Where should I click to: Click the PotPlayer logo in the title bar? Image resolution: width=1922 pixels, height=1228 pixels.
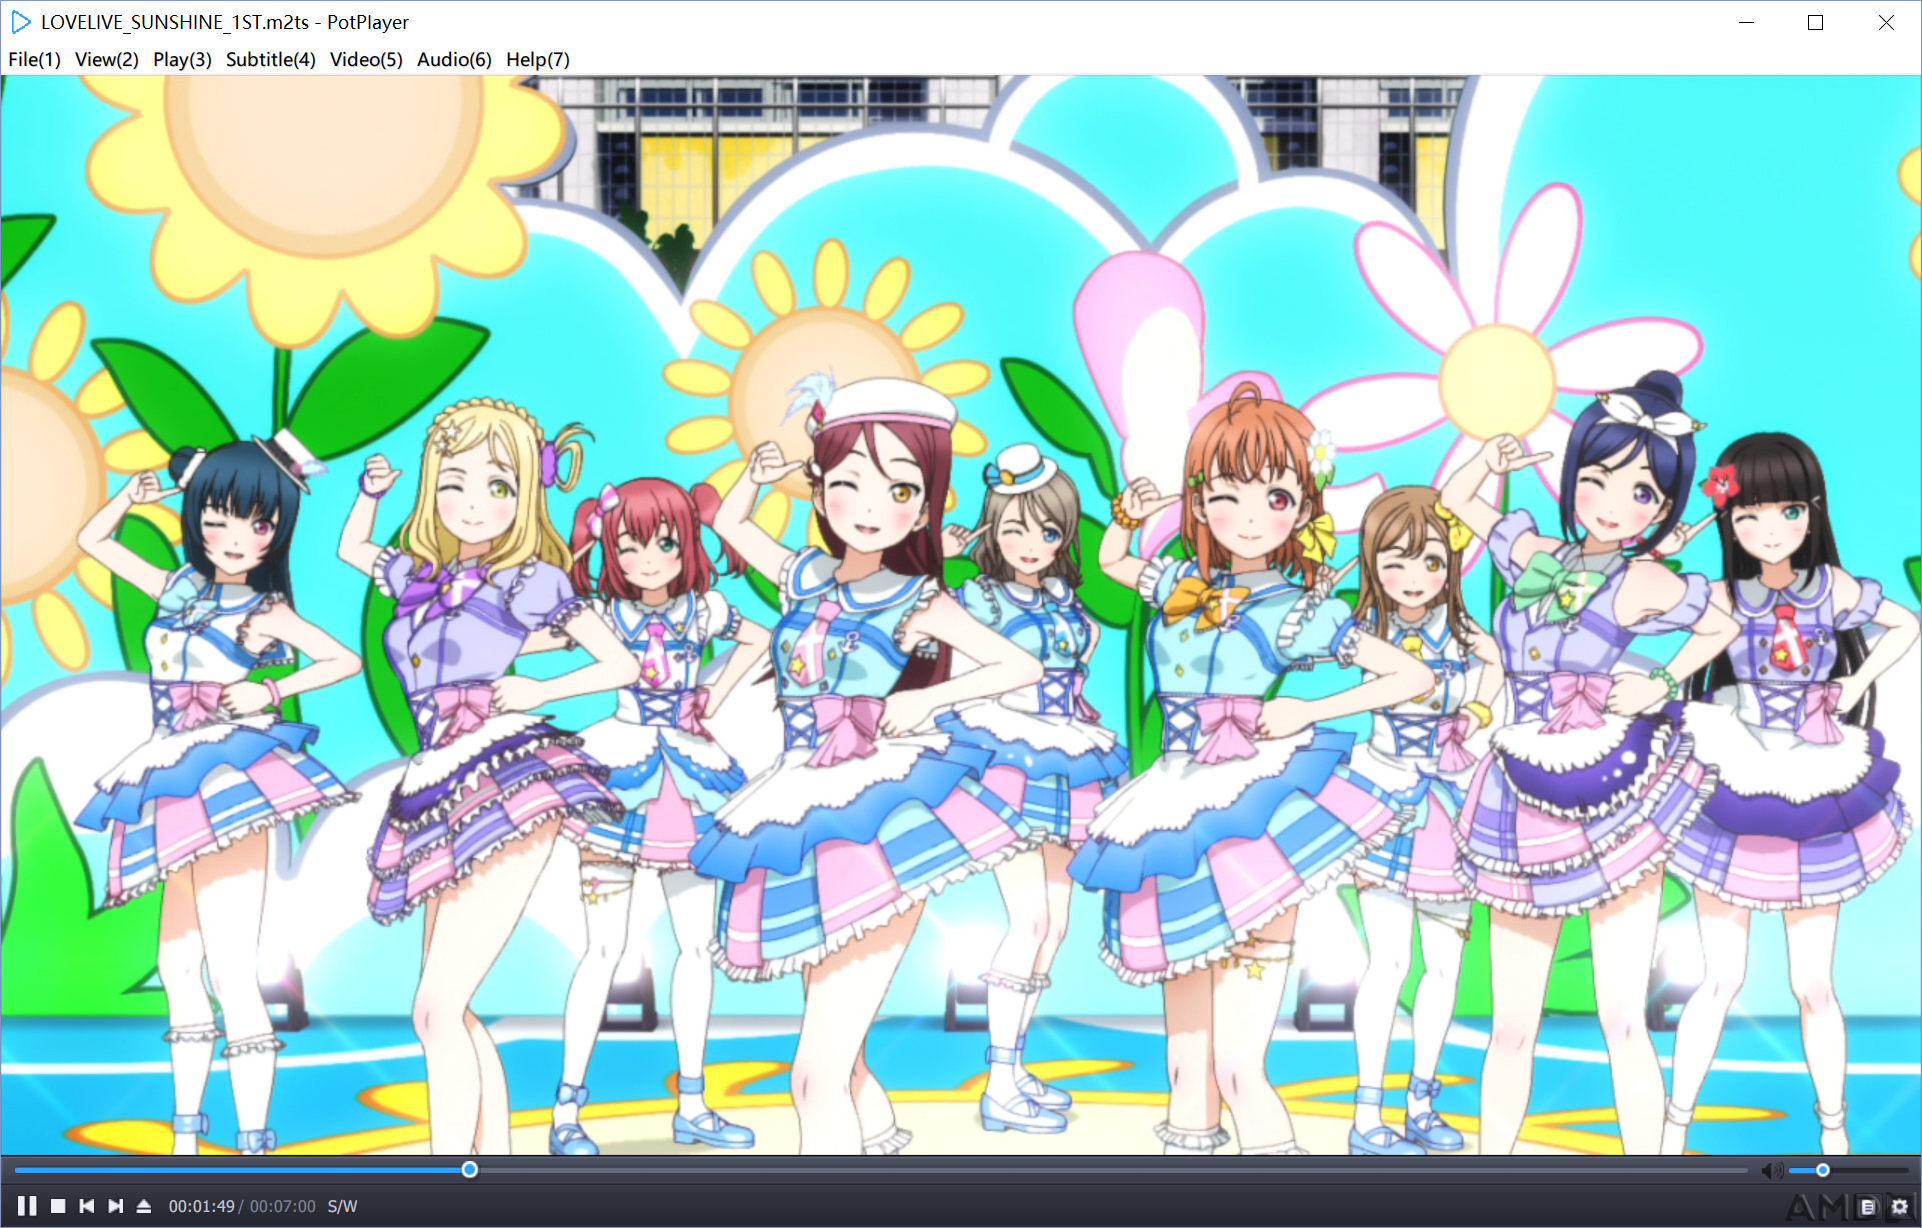pyautogui.click(x=21, y=22)
